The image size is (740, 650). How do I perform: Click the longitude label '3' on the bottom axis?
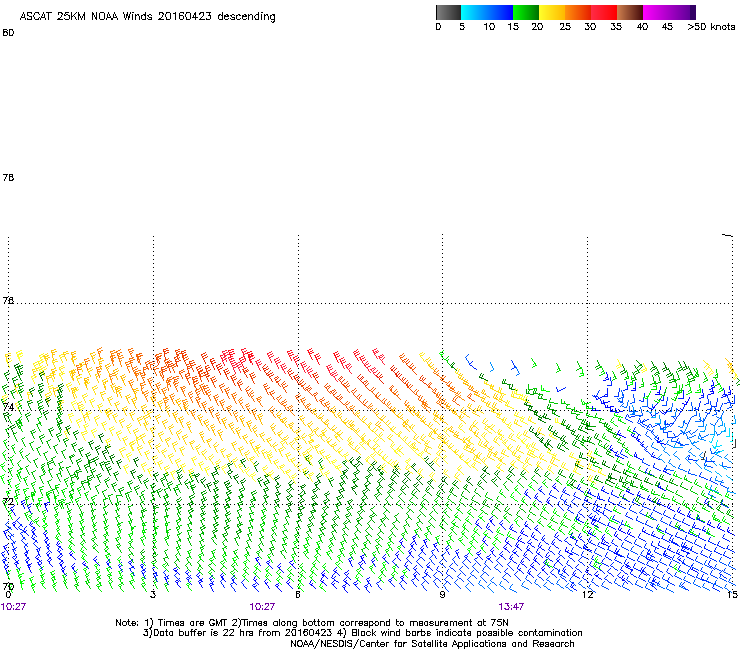pyautogui.click(x=153, y=594)
